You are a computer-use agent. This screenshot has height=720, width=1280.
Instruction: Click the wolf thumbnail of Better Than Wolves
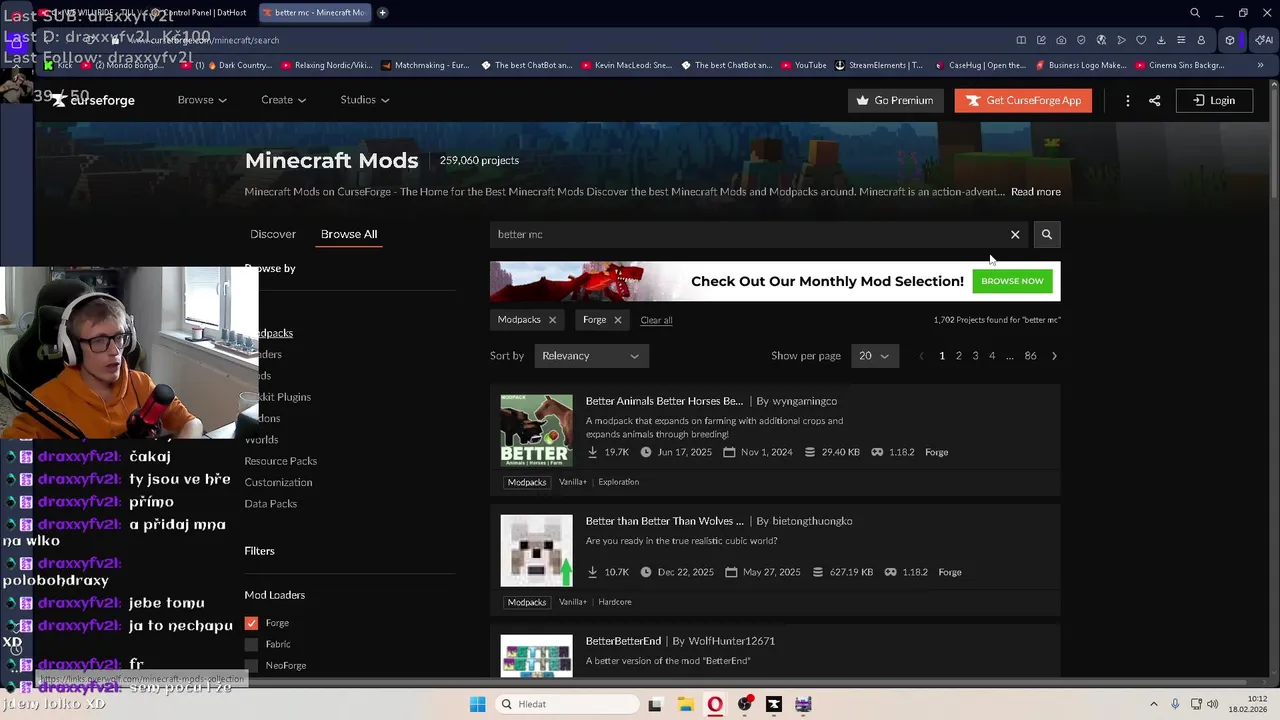pos(536,550)
